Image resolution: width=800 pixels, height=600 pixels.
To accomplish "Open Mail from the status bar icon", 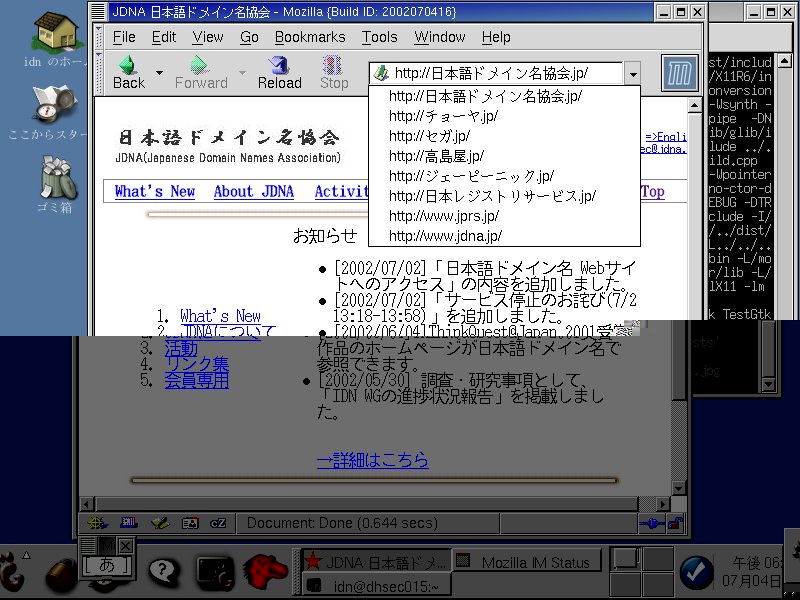I will point(128,523).
